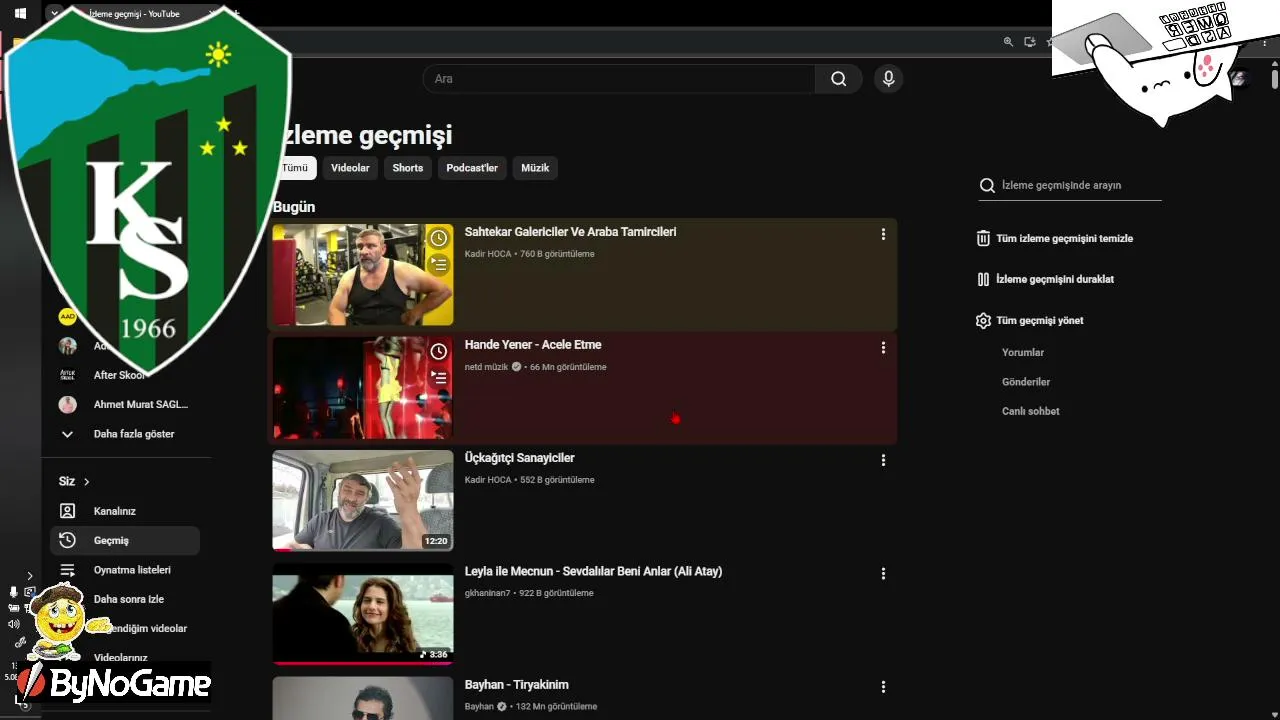This screenshot has height=720, width=1280.
Task: Open options menu for Sahtekar Galericiler video
Action: click(883, 234)
